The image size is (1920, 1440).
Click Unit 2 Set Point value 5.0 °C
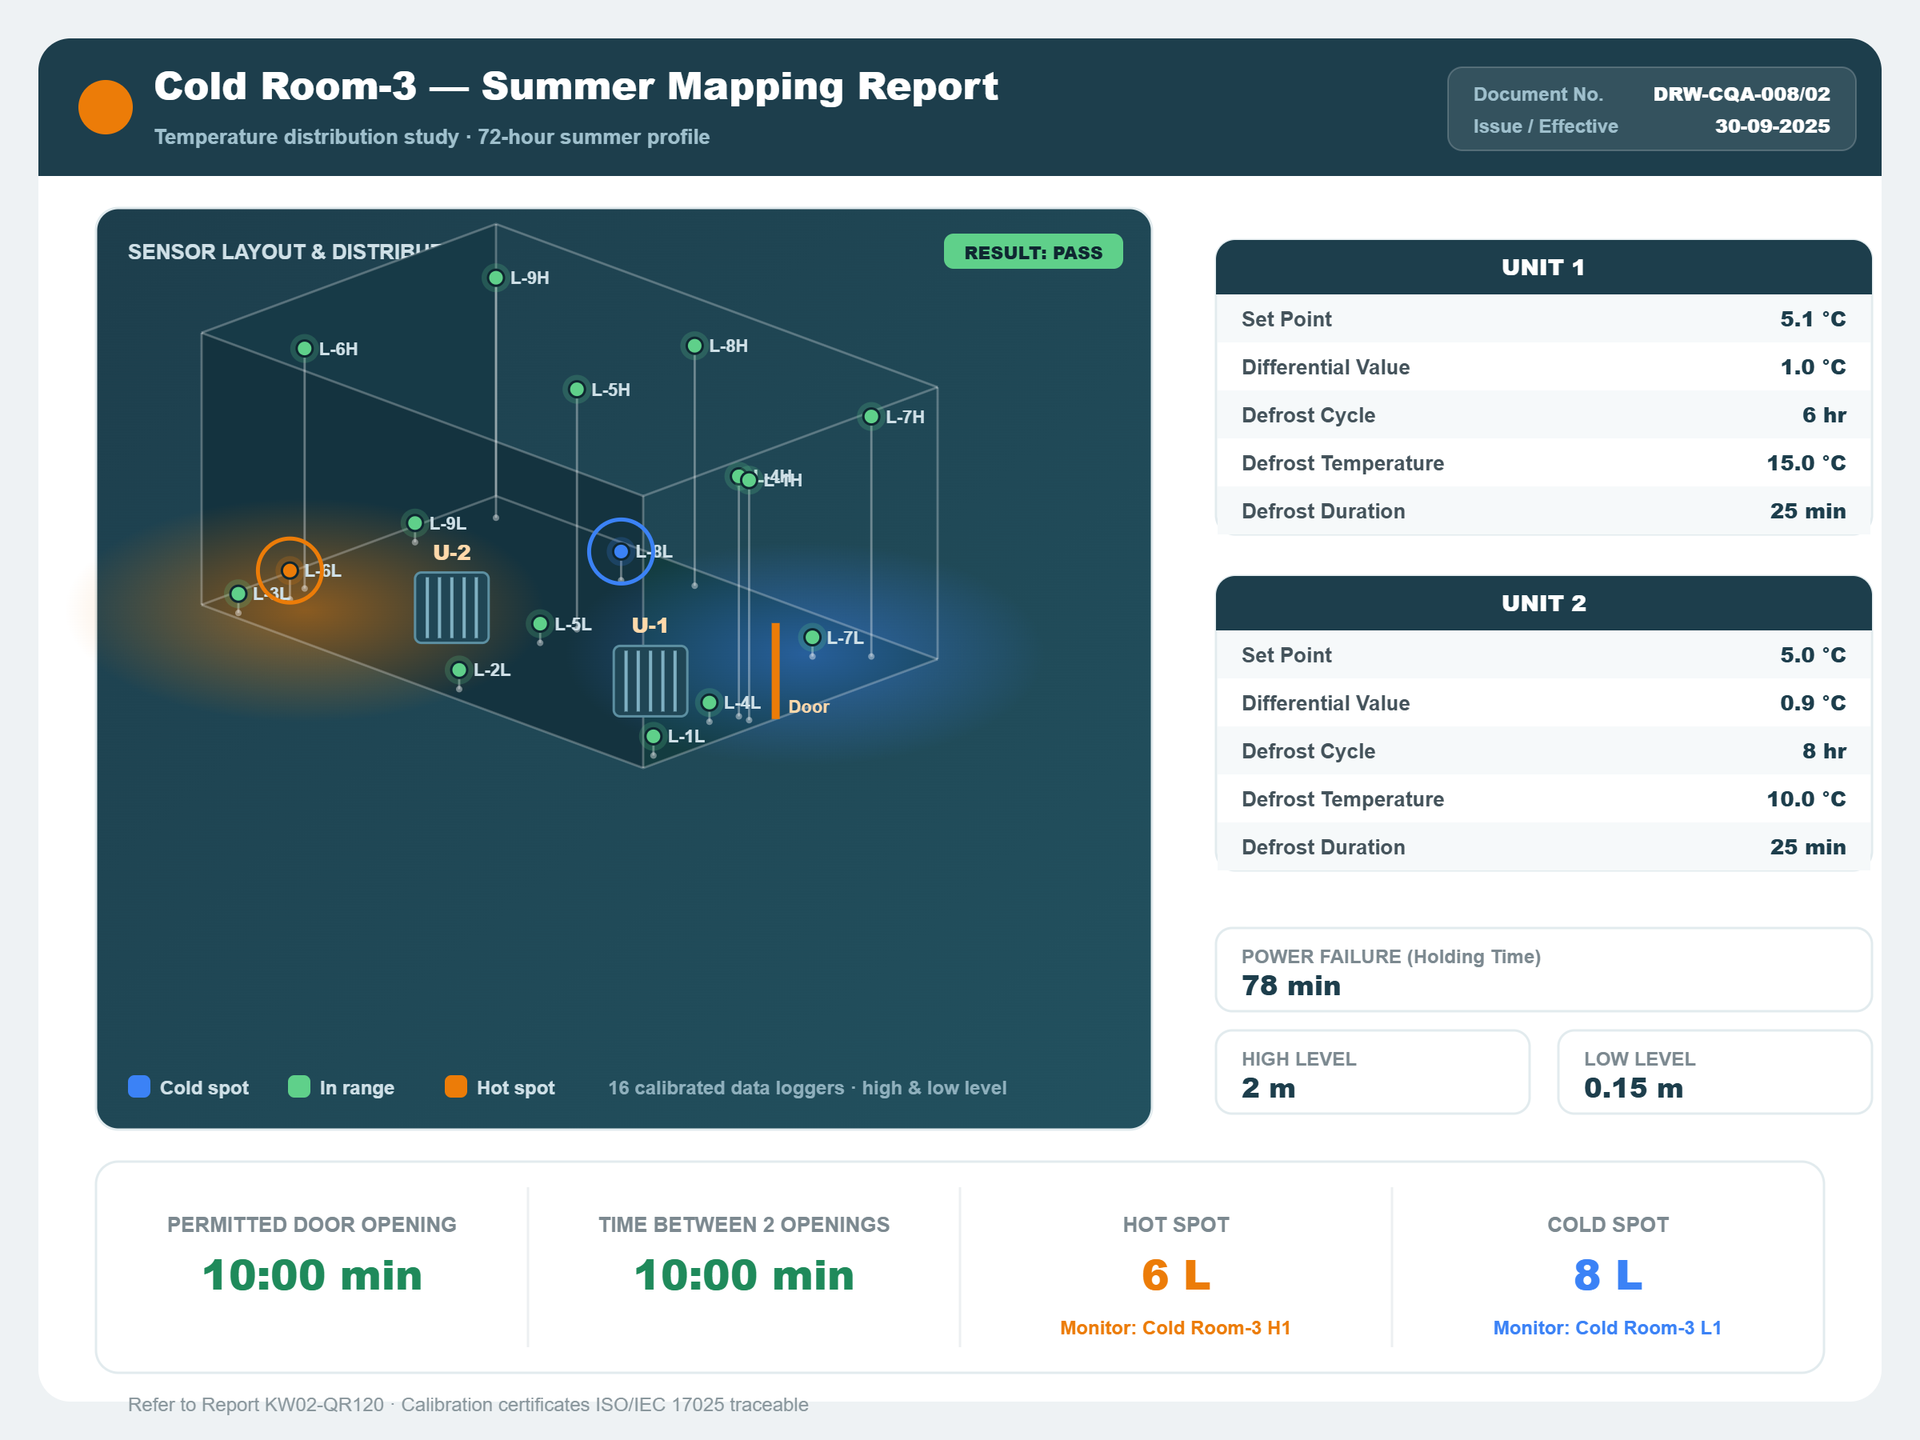(x=1813, y=655)
